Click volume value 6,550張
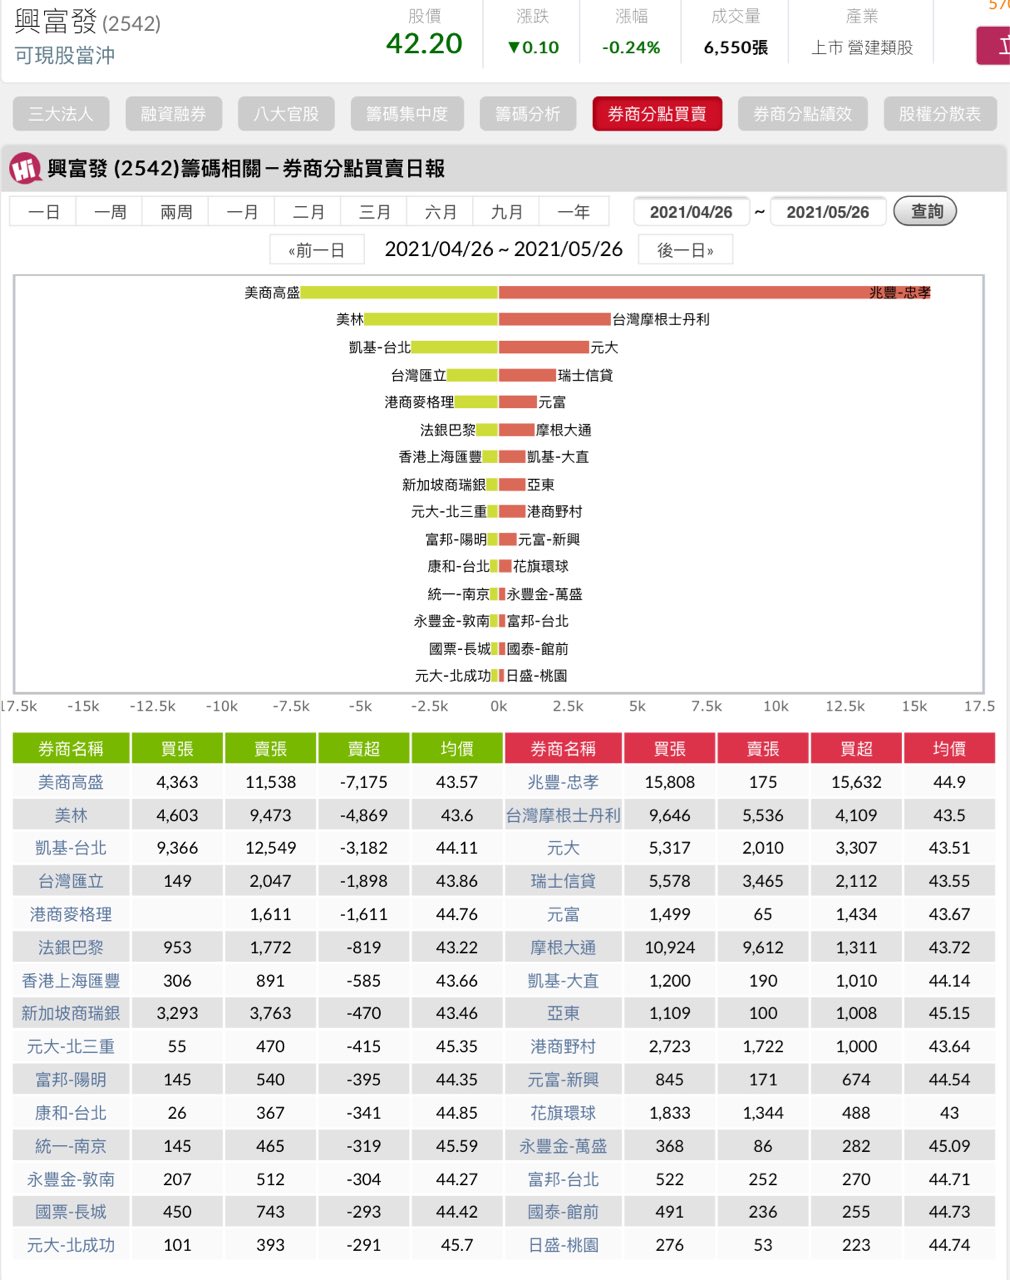This screenshot has height=1280, width=1010. [736, 47]
